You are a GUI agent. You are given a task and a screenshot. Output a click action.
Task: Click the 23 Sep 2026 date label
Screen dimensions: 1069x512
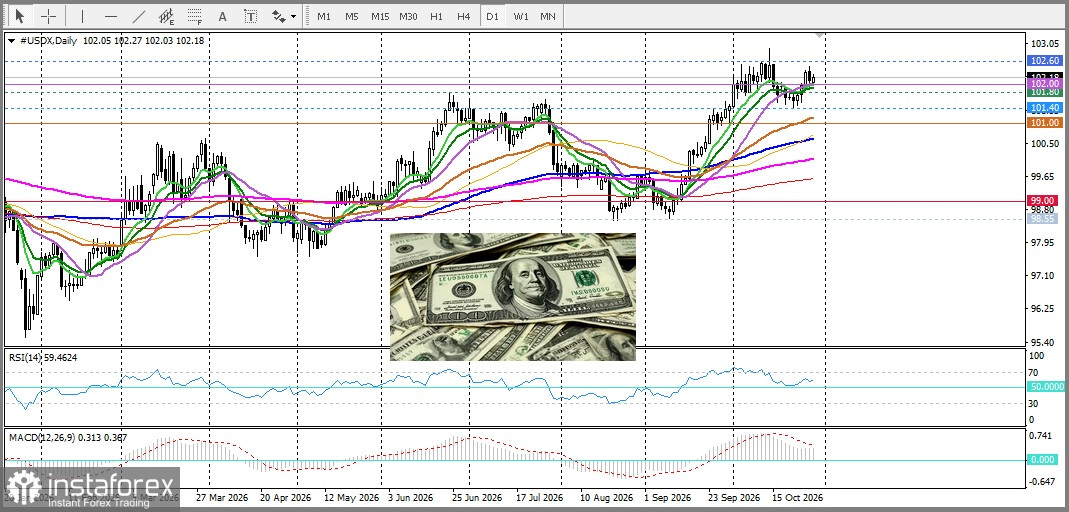(x=734, y=497)
